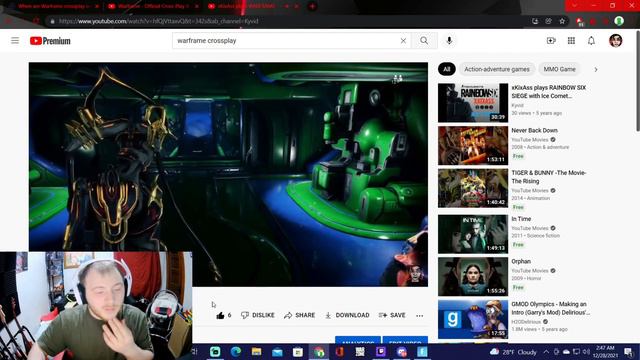This screenshot has height=360, width=640.
Task: Open Twitch app from the taskbar
Action: tap(381, 351)
